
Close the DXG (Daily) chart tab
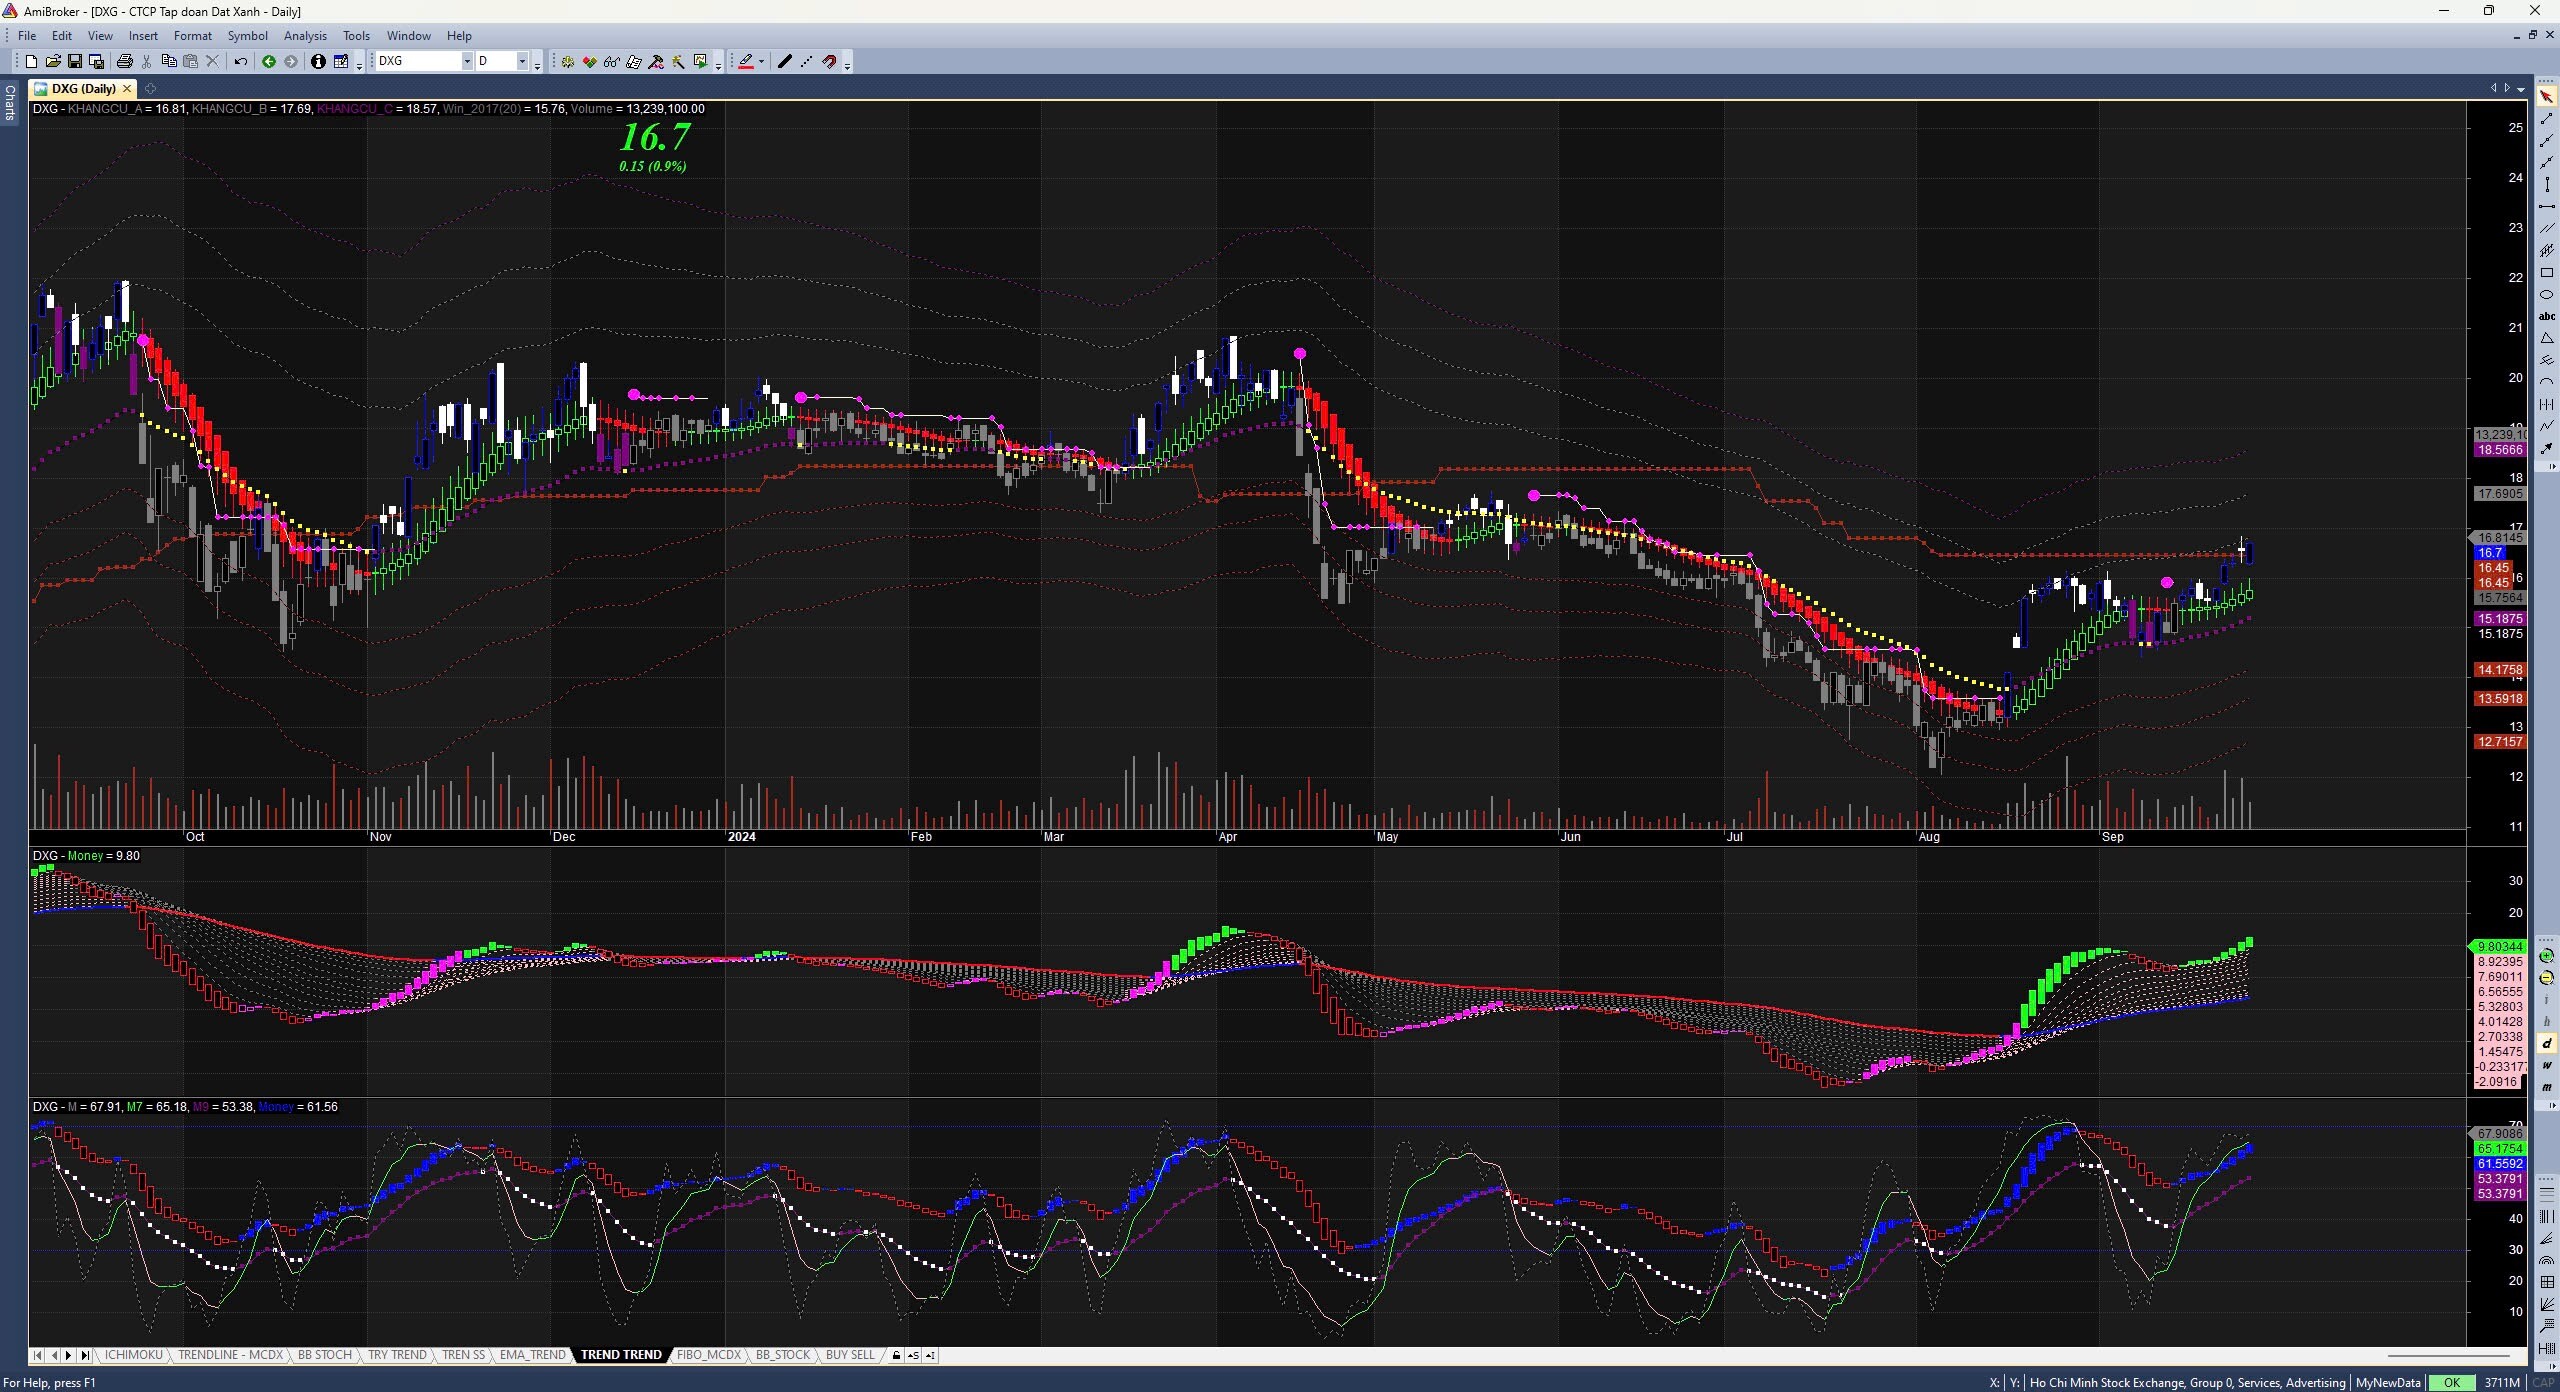click(x=127, y=88)
